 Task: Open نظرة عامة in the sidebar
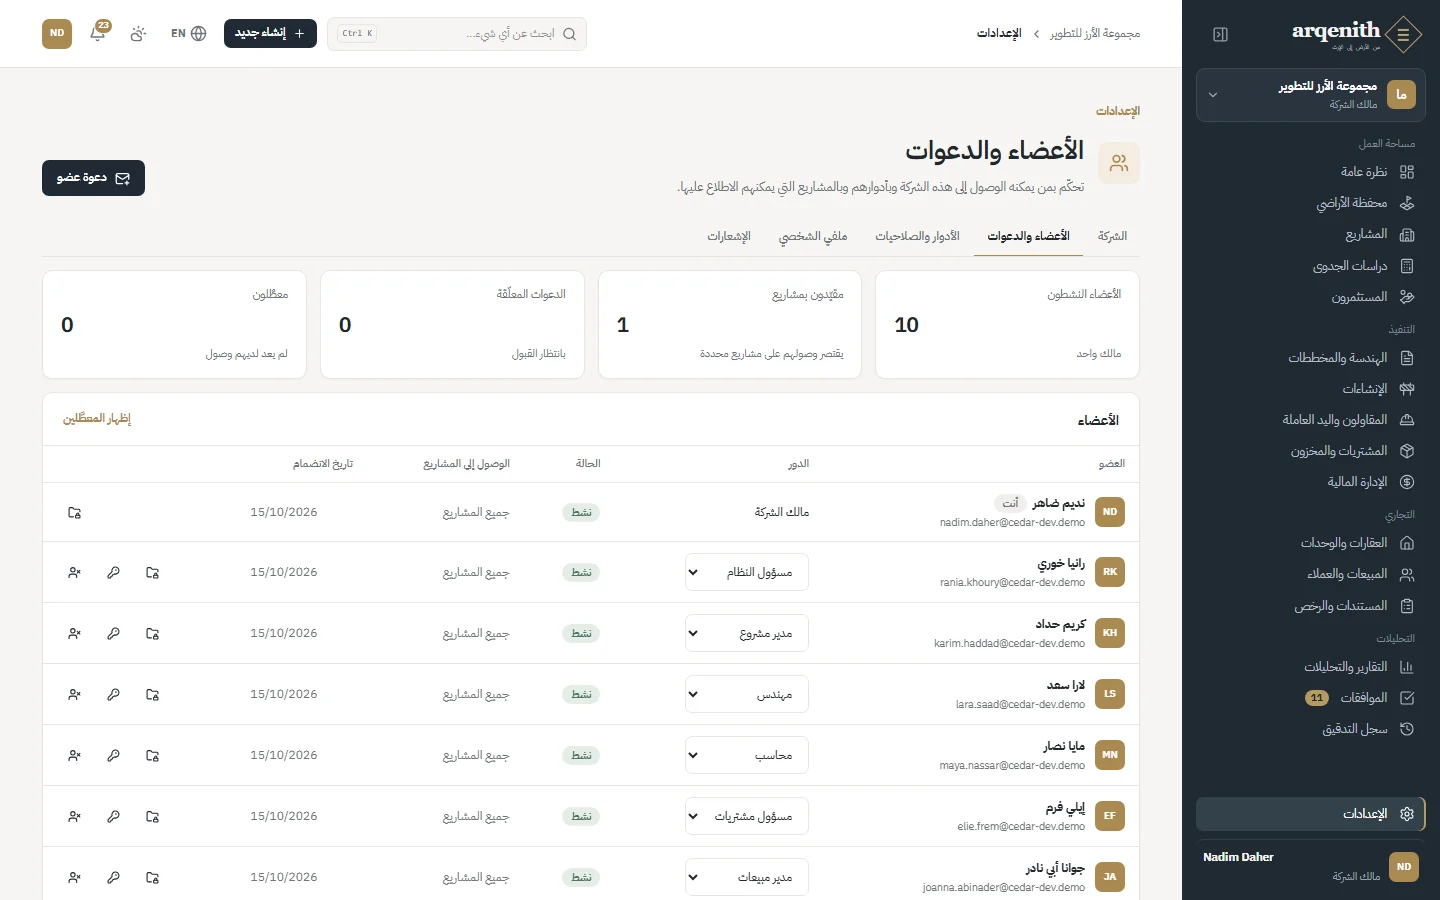pyautogui.click(x=1311, y=172)
